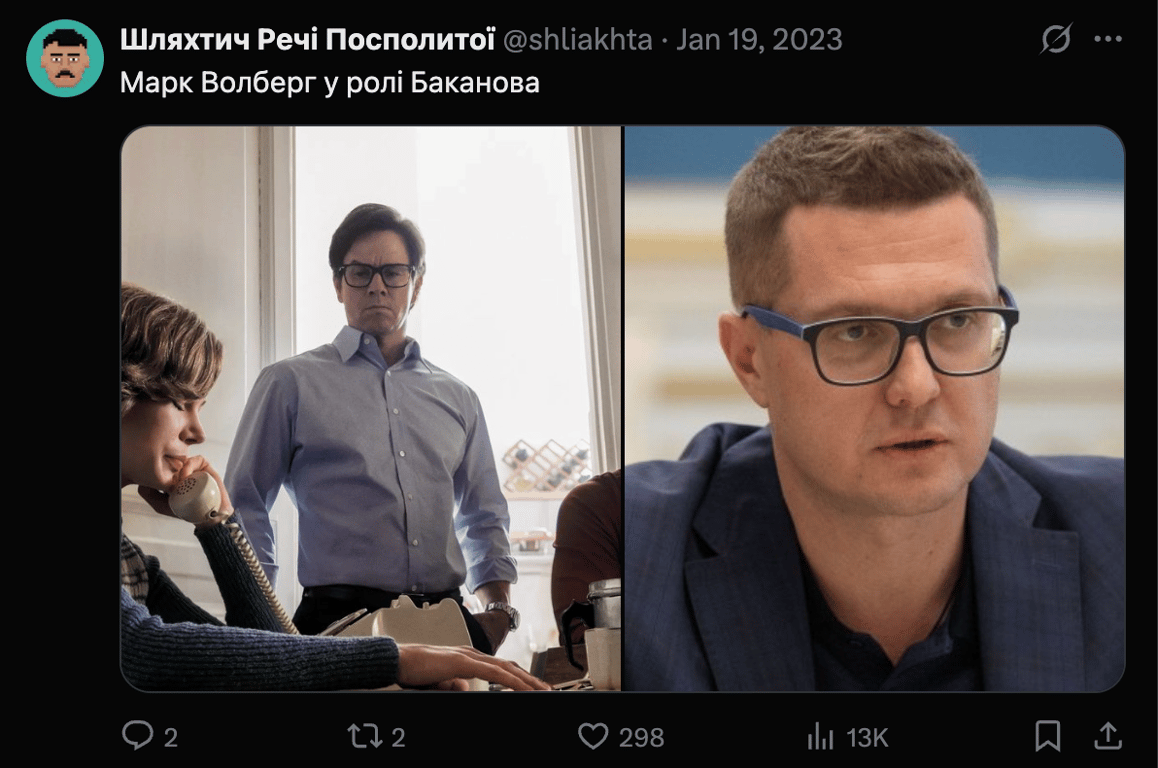
Task: Open the pixel-art profile avatar
Action: coord(65,58)
